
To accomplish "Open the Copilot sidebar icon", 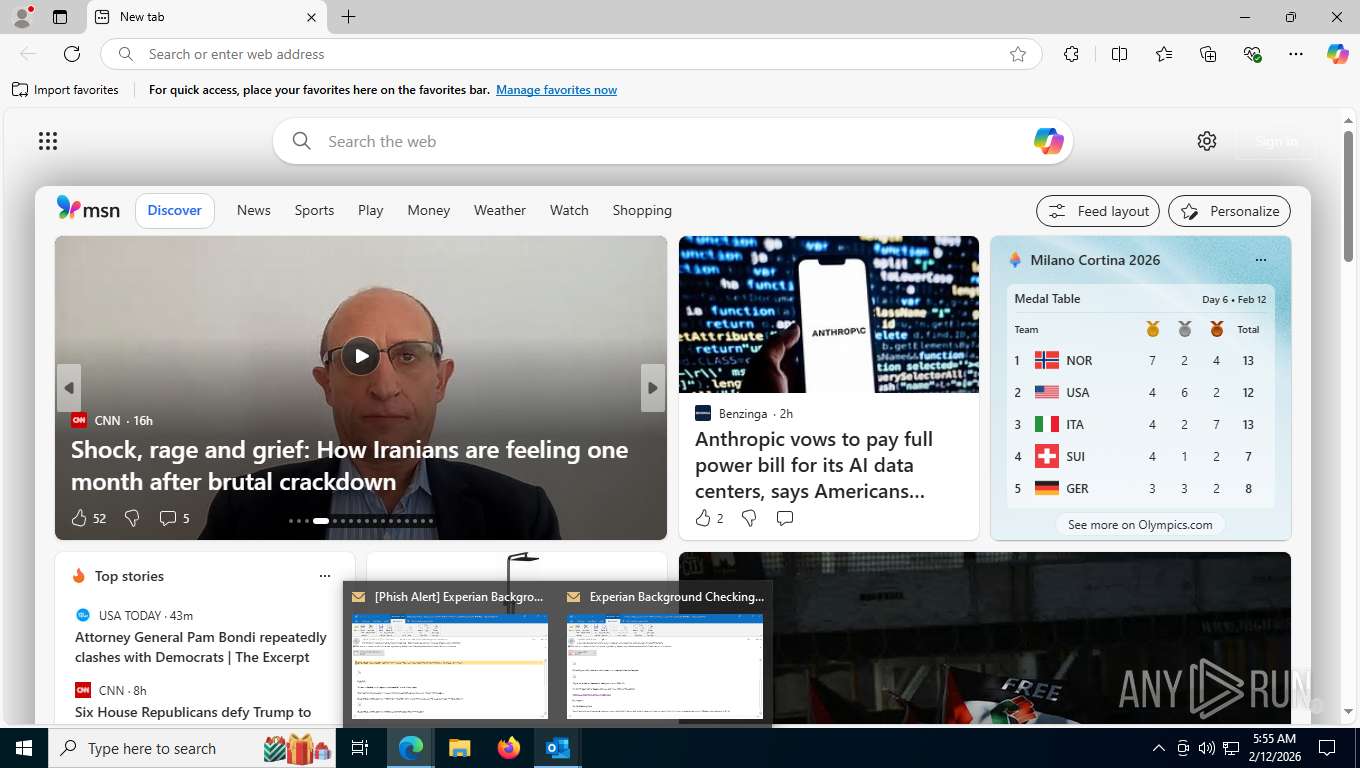I will click(x=1338, y=54).
